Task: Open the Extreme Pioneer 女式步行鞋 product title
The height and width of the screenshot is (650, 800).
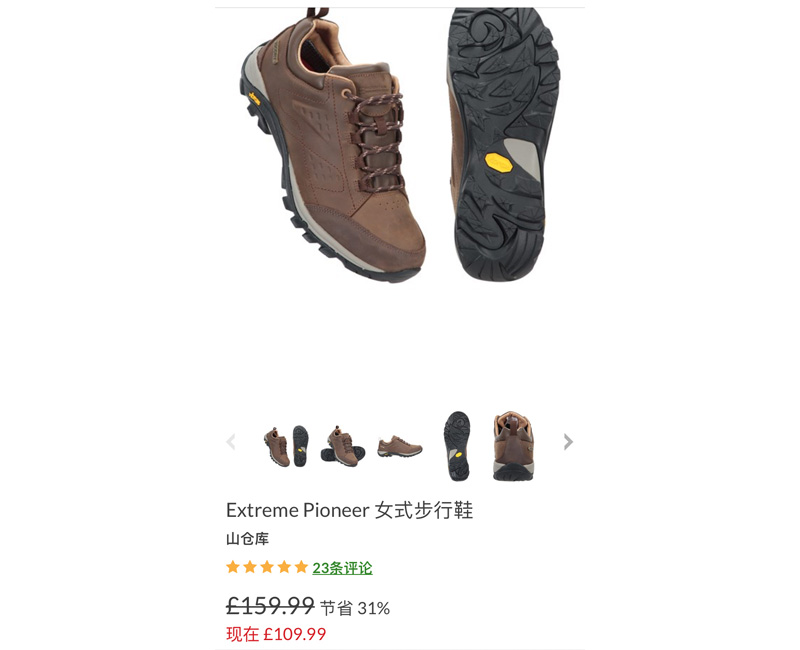Action: [349, 510]
